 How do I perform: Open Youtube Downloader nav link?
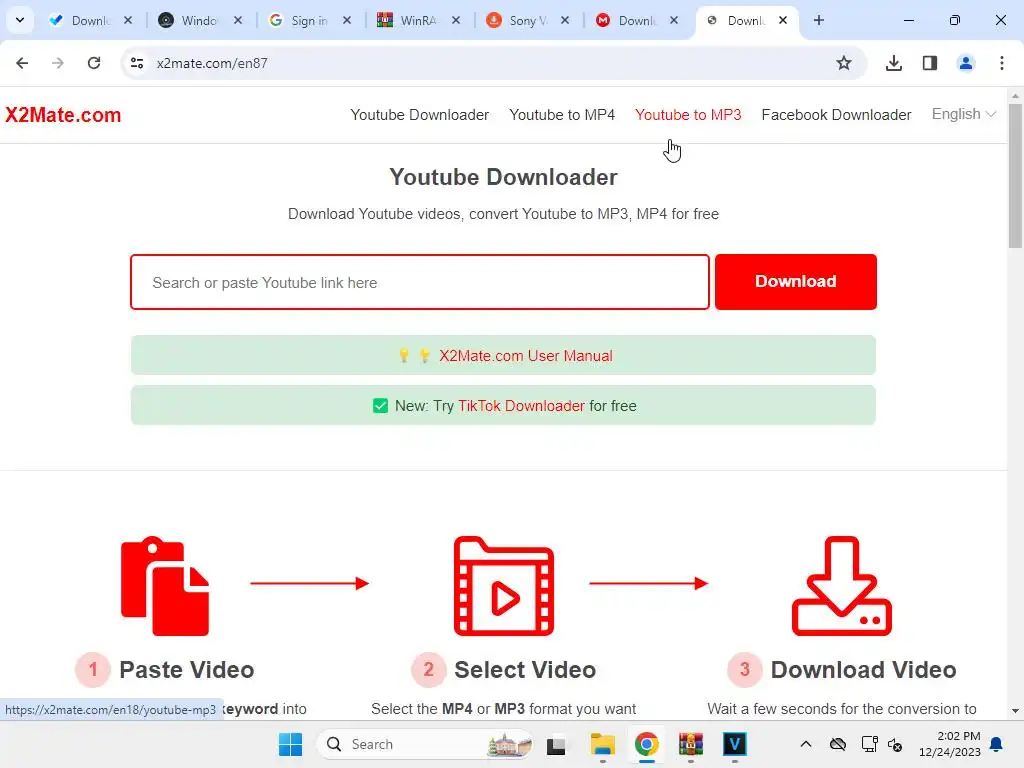(419, 115)
